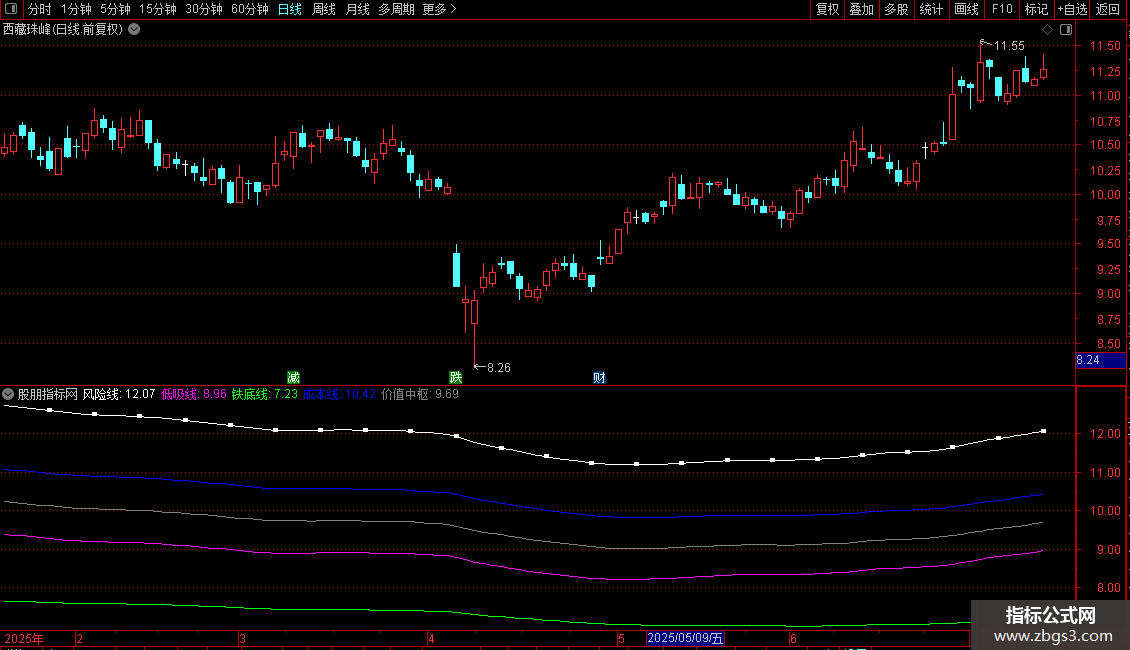Click 铁底线: 7.23 indicator value
Image resolution: width=1130 pixels, height=650 pixels.
pos(264,394)
